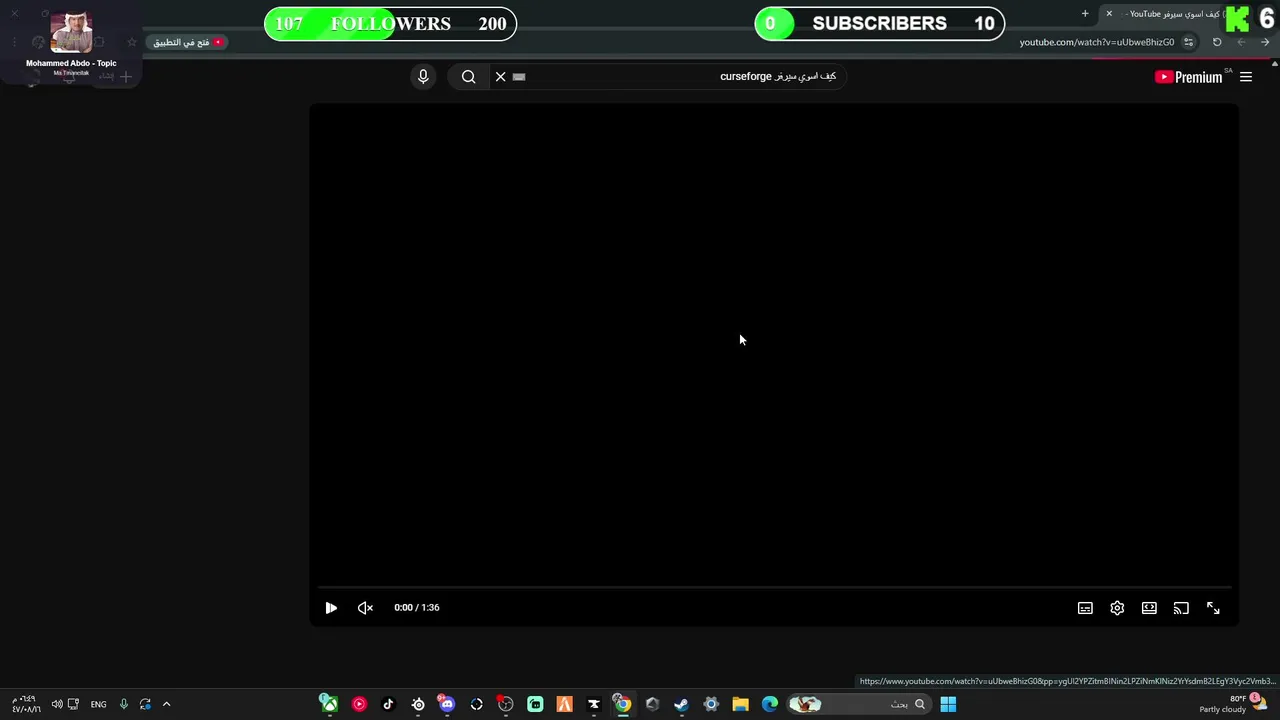
Task: Open Settings gear on taskbar
Action: [x=711, y=704]
